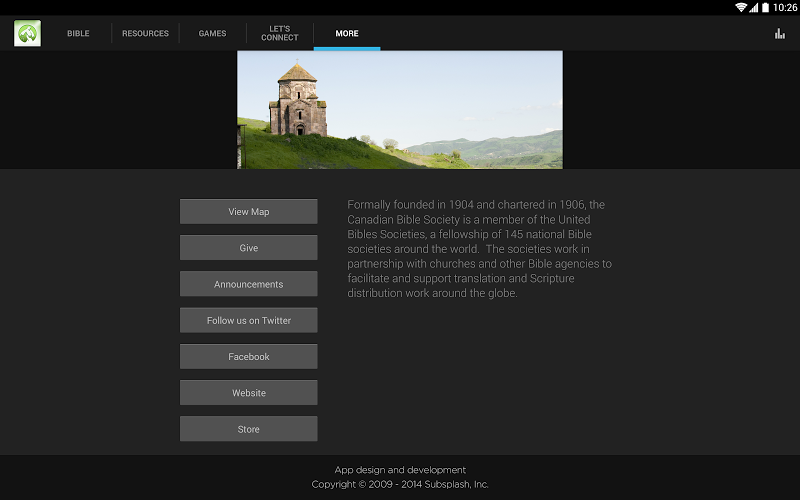Open the View Map button
The width and height of the screenshot is (800, 500).
[248, 211]
